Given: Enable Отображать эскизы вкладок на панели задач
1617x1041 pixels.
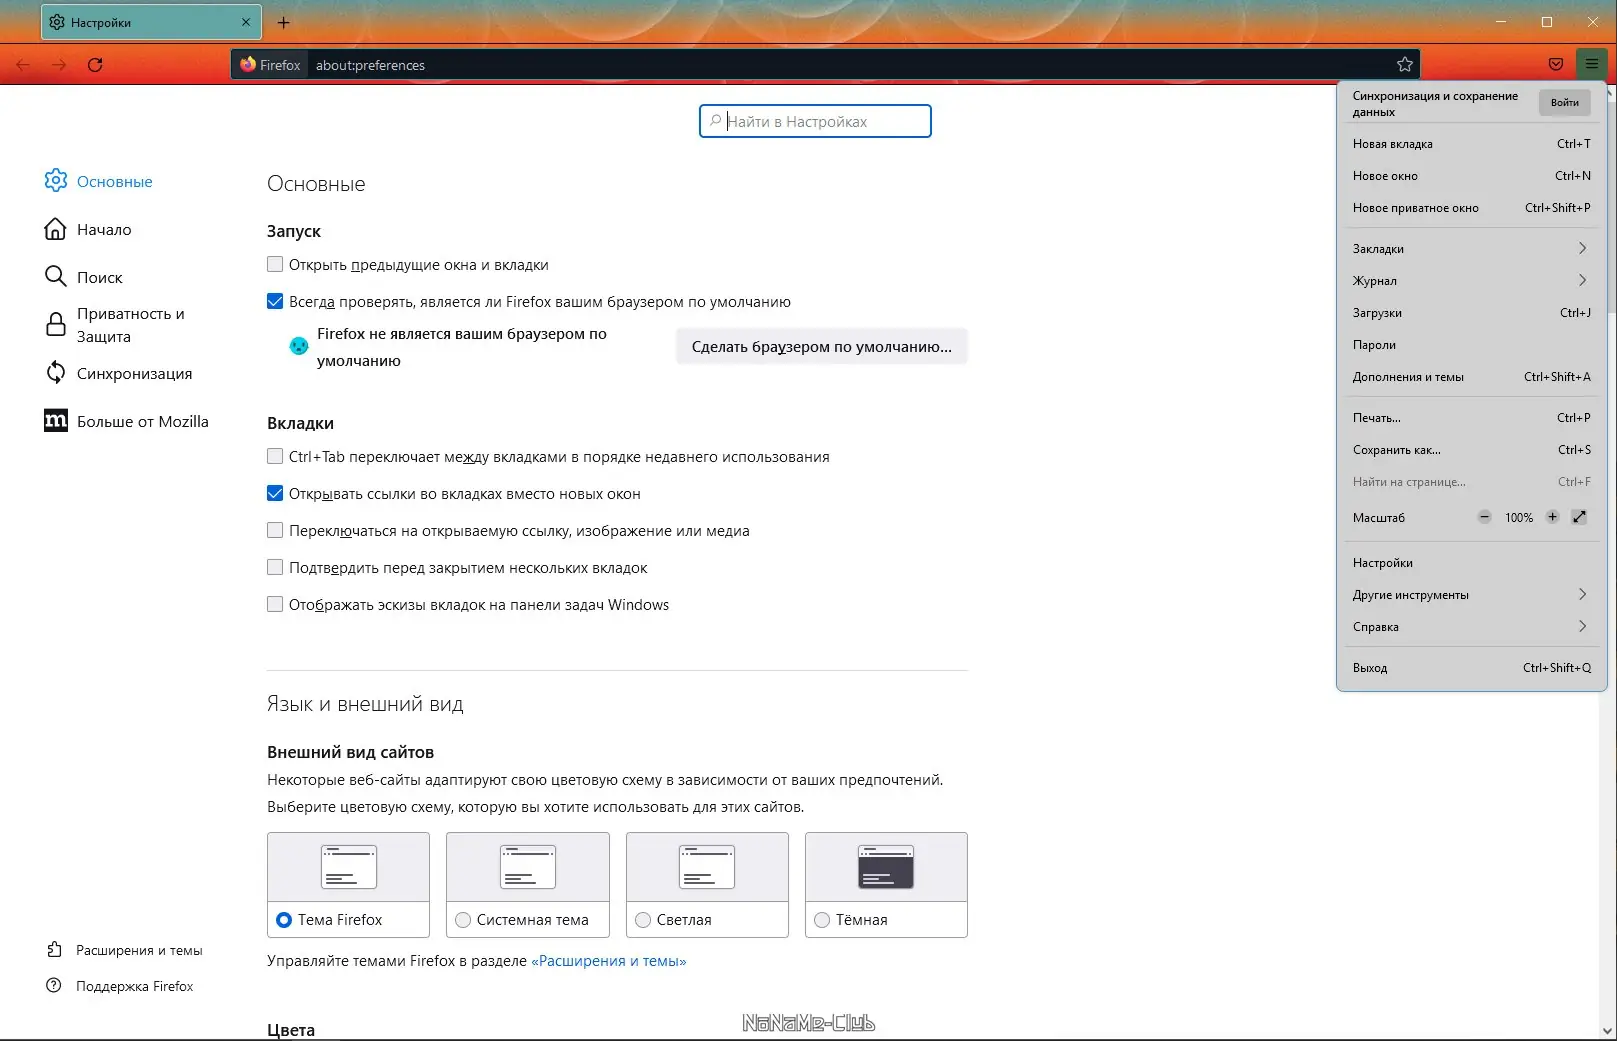Looking at the screenshot, I should (x=275, y=605).
